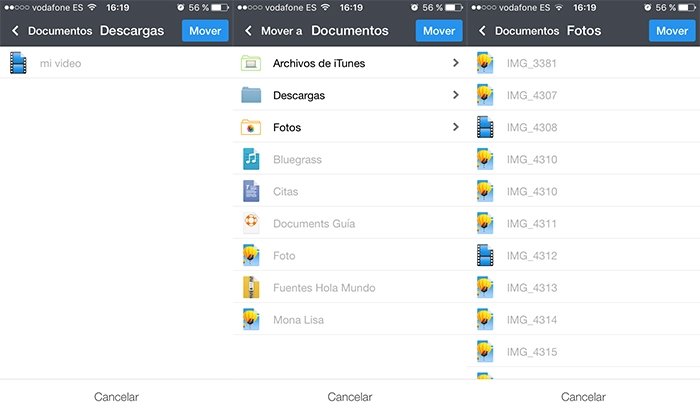This screenshot has width=700, height=414.
Task: Tap the Citas document icon
Action: 251,191
